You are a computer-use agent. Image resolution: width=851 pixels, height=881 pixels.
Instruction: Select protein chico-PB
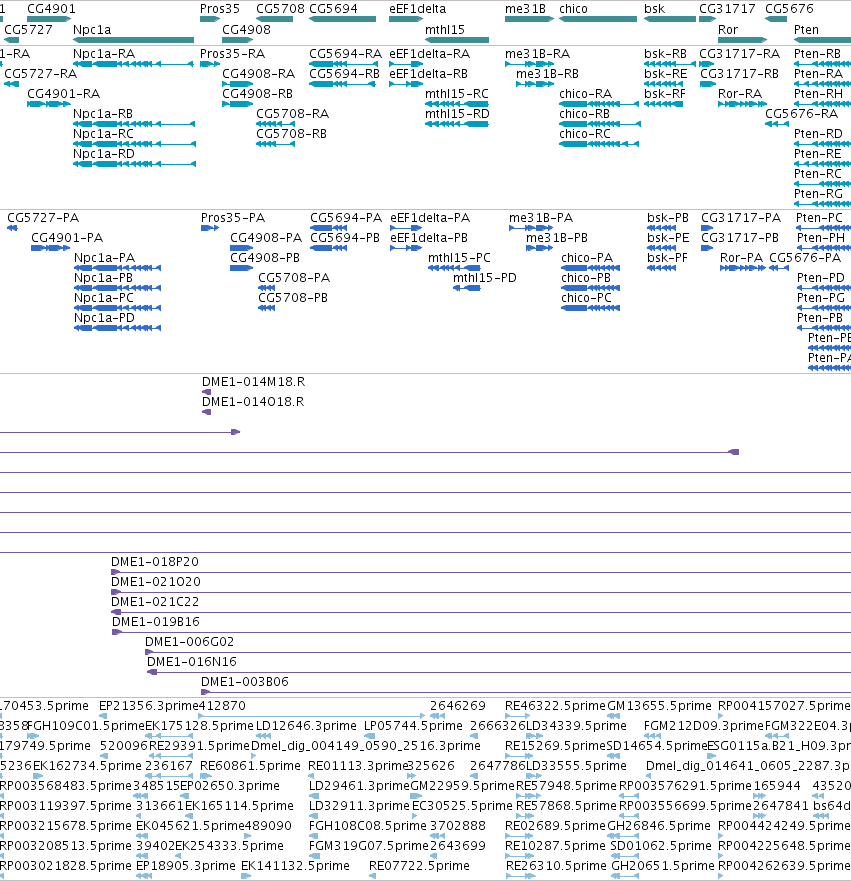(590, 288)
